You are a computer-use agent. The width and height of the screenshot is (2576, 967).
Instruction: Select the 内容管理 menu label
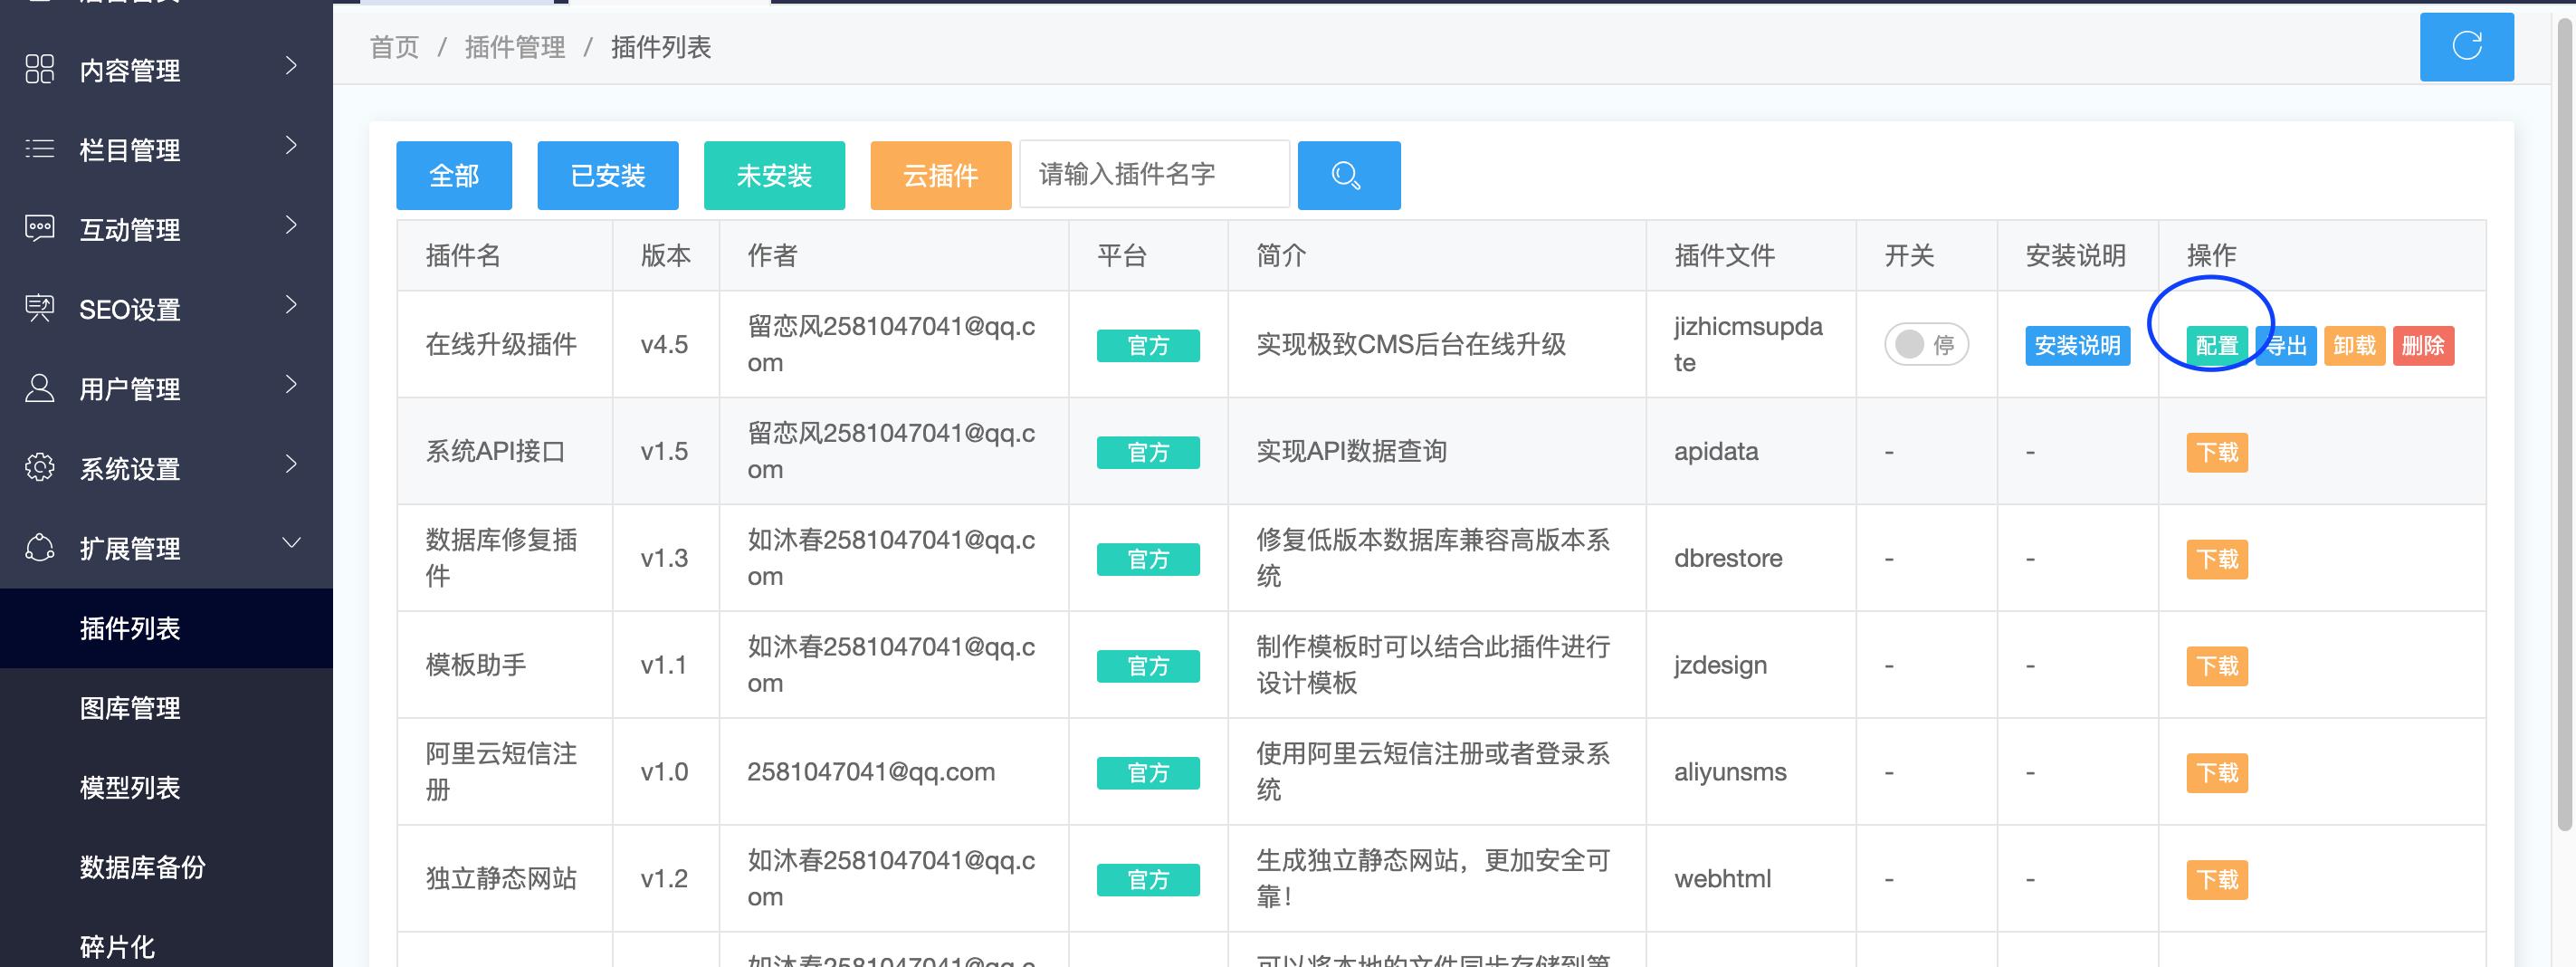pyautogui.click(x=130, y=70)
